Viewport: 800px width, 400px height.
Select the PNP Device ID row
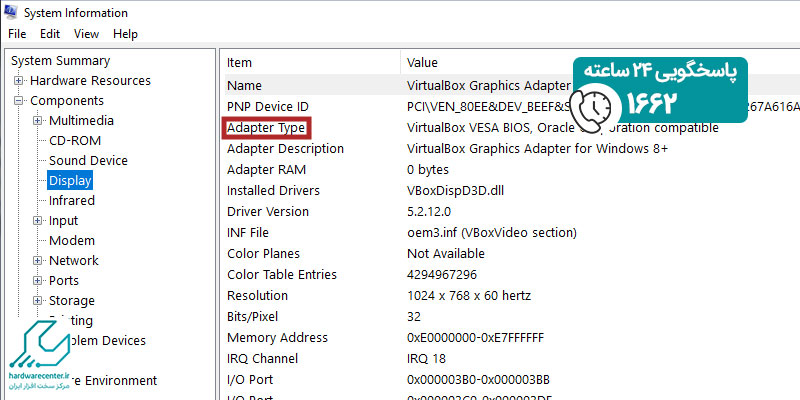tap(512, 107)
